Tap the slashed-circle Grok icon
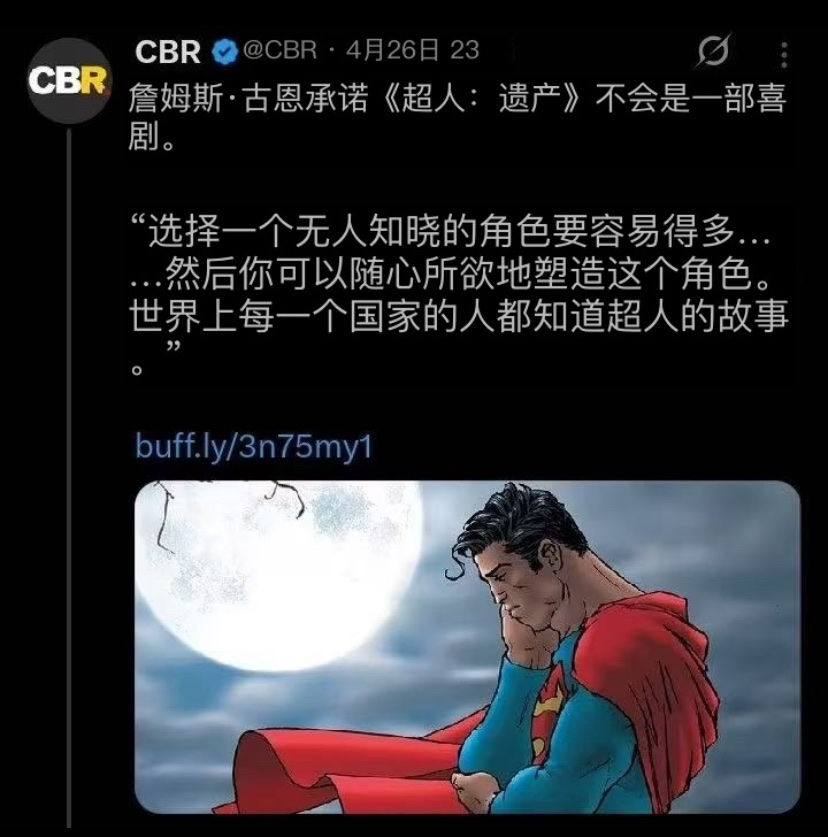 point(714,51)
